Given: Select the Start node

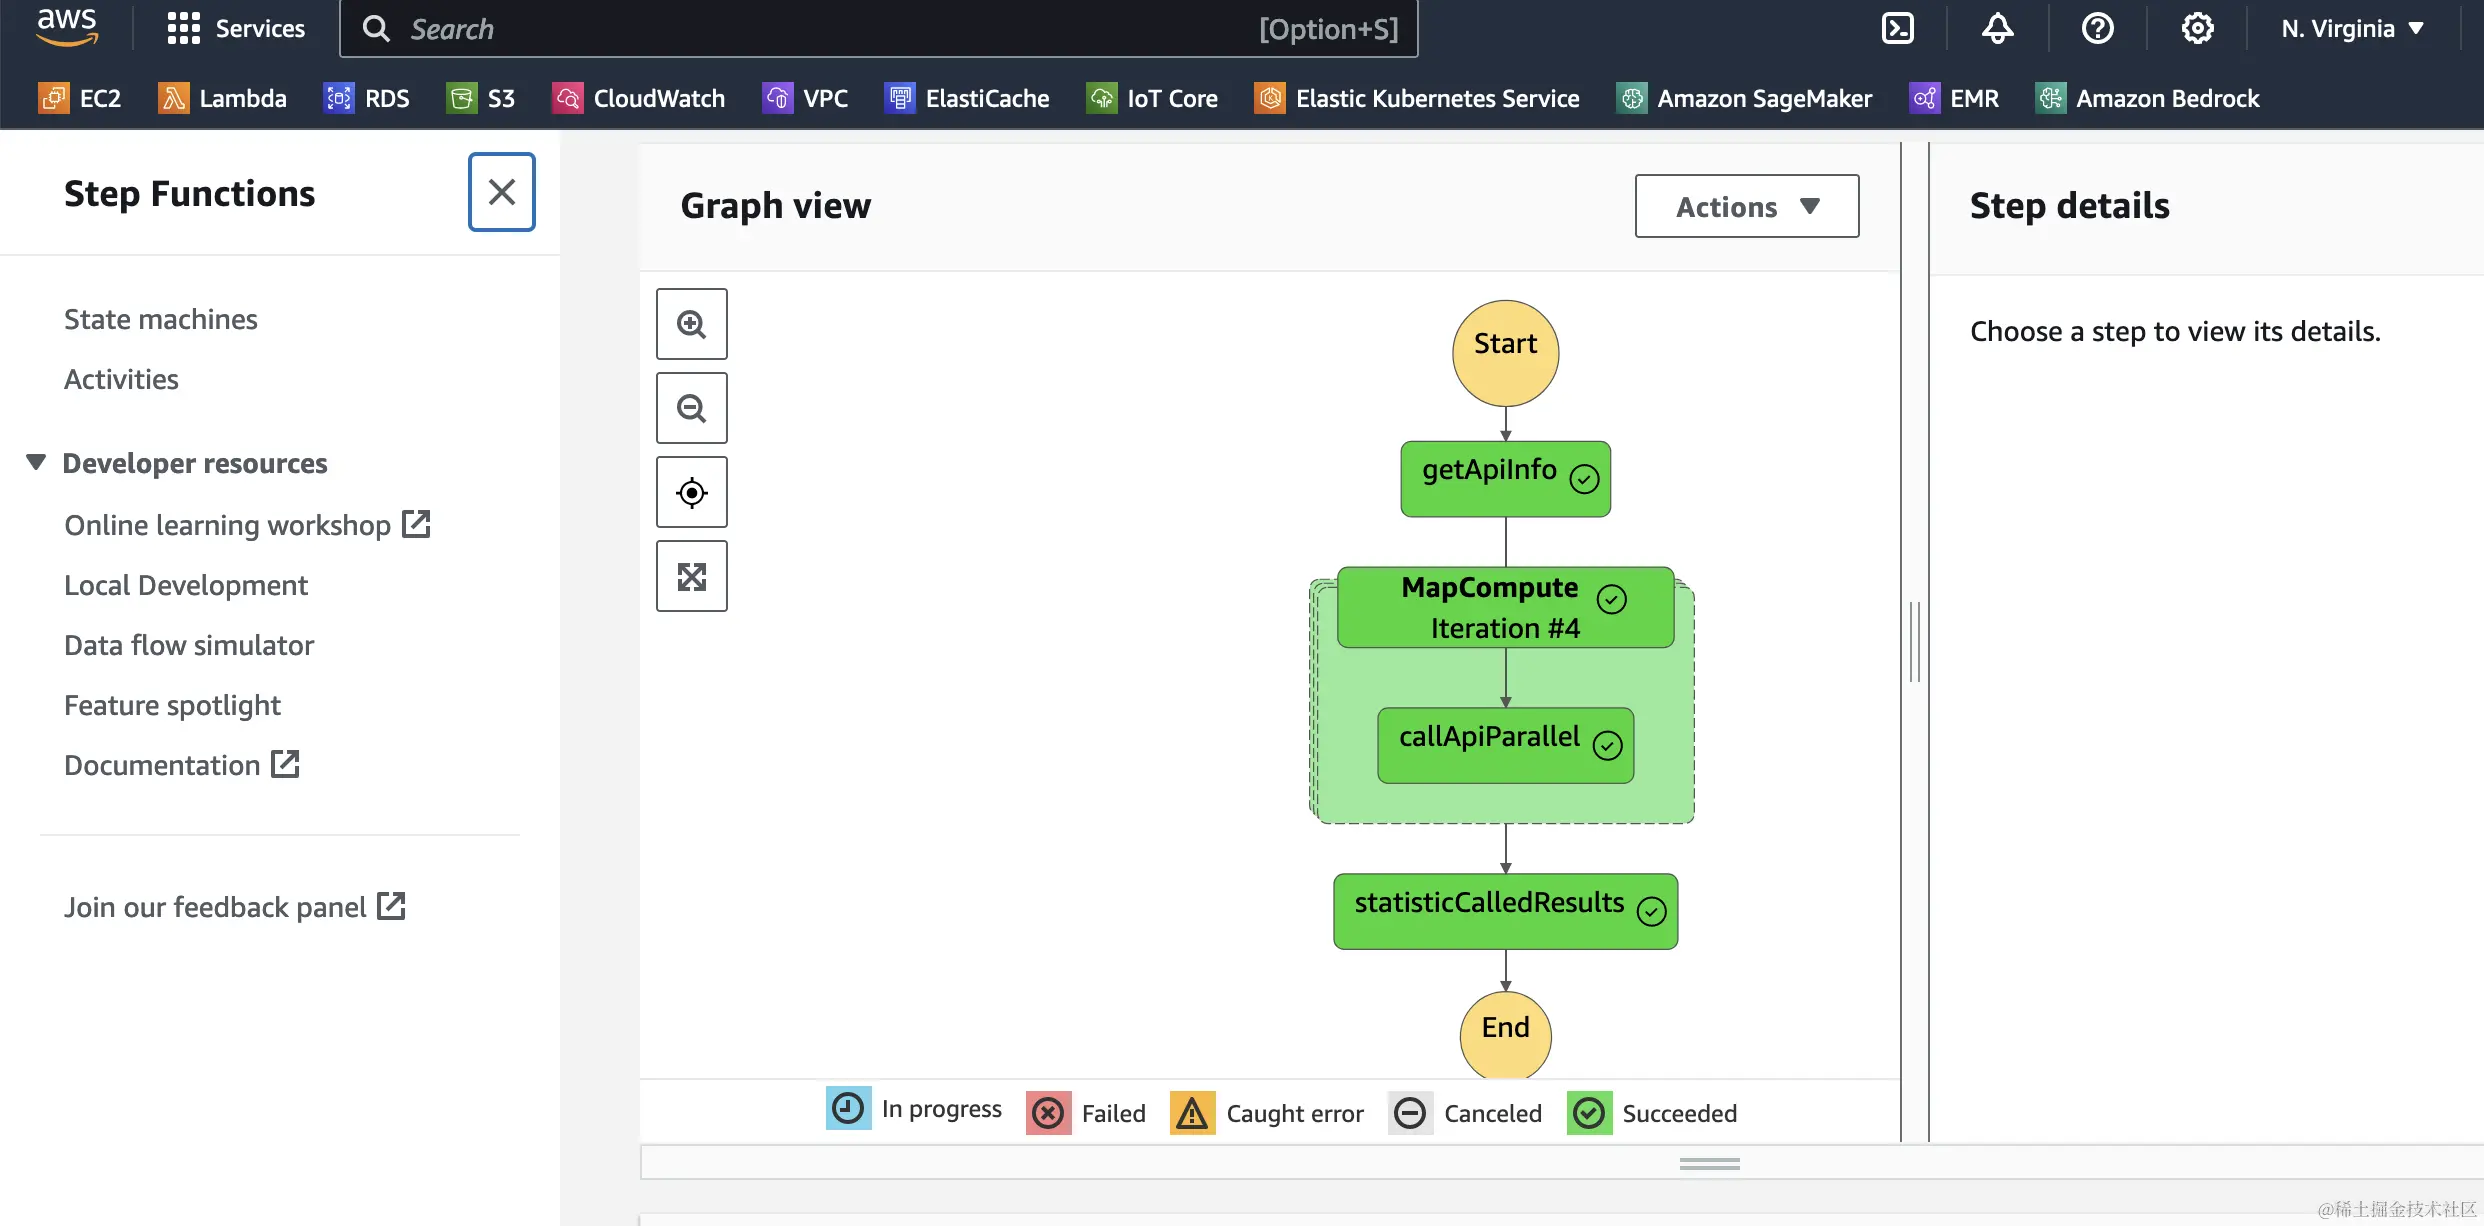Looking at the screenshot, I should tap(1506, 353).
